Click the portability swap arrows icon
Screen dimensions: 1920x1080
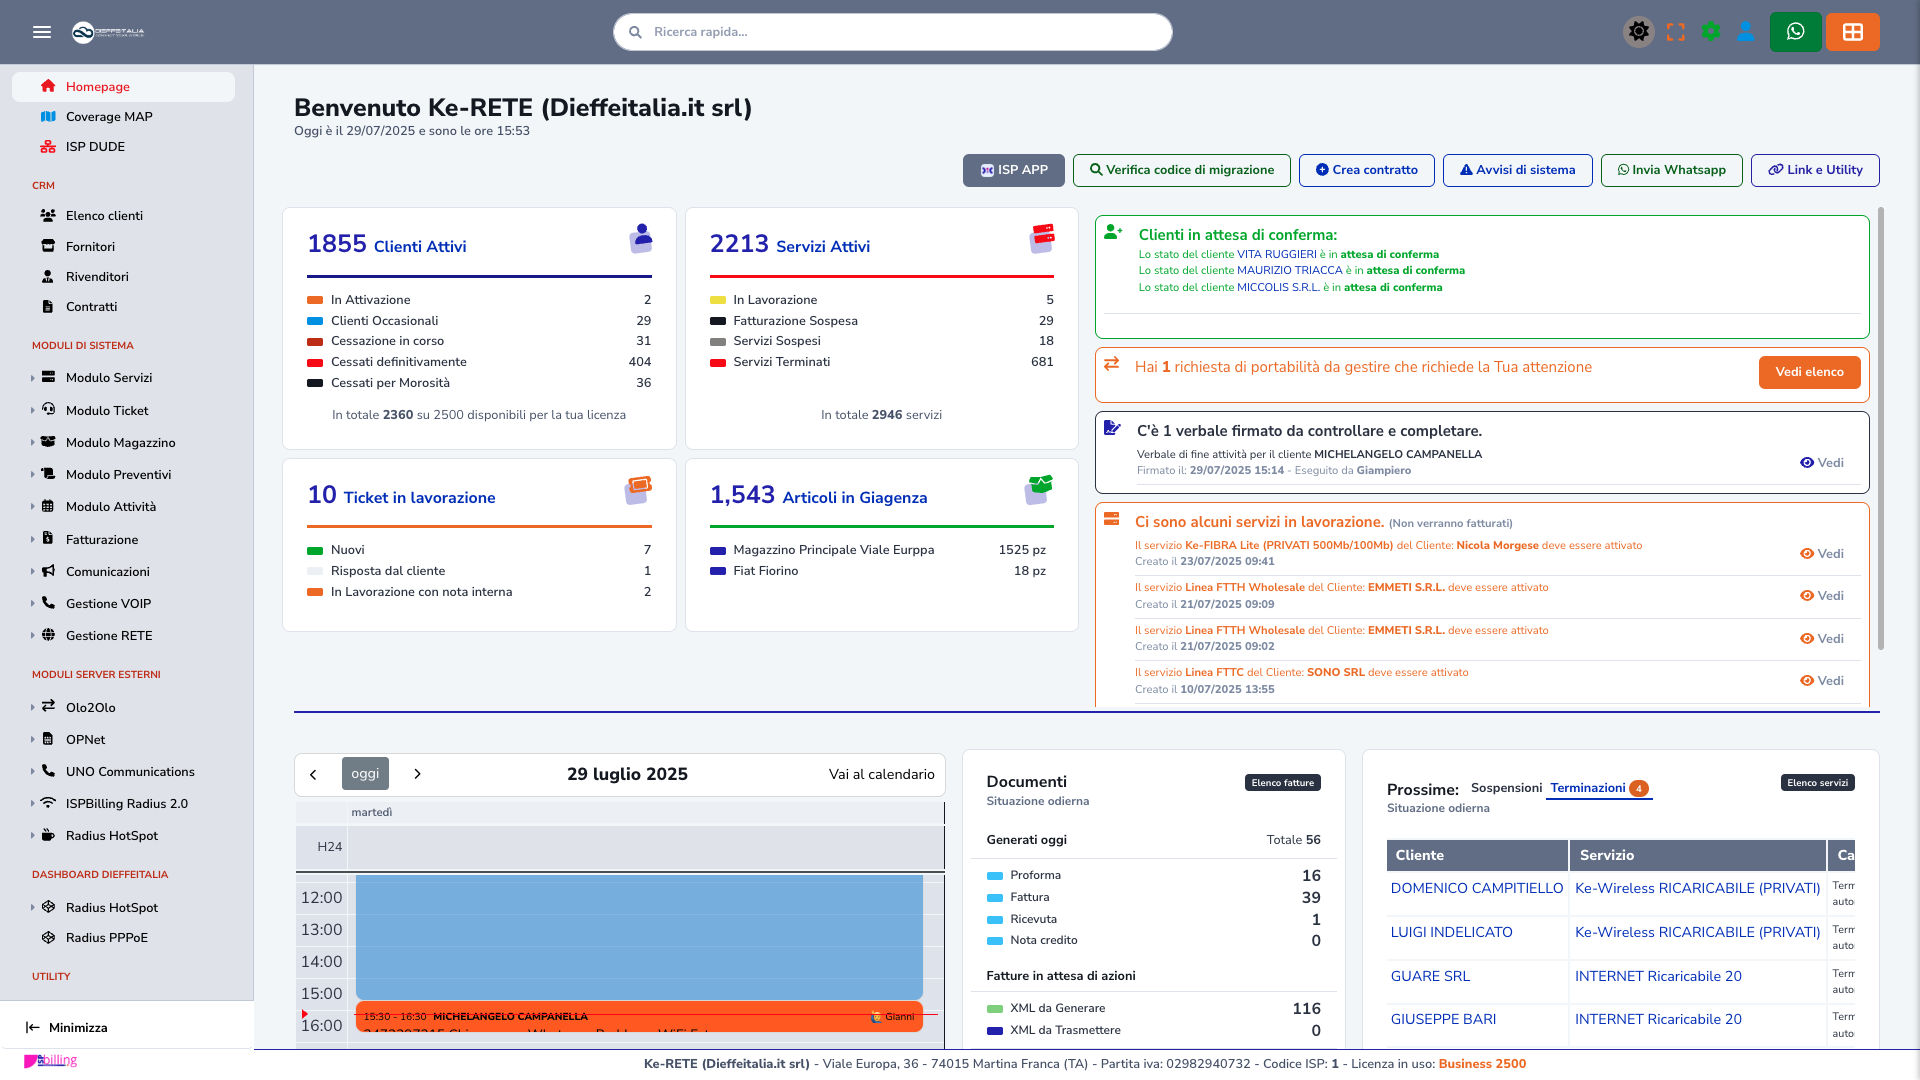1111,364
